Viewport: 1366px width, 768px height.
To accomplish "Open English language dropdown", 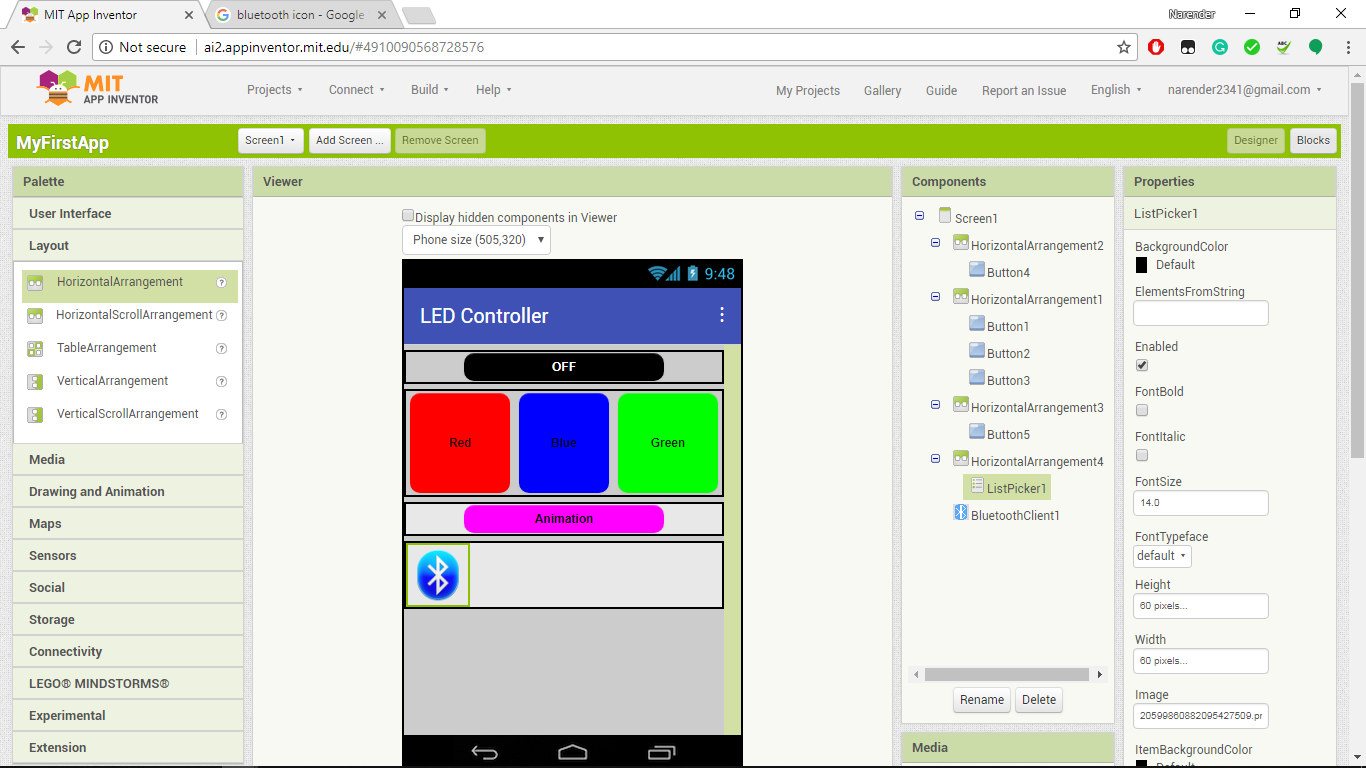I will 1116,90.
